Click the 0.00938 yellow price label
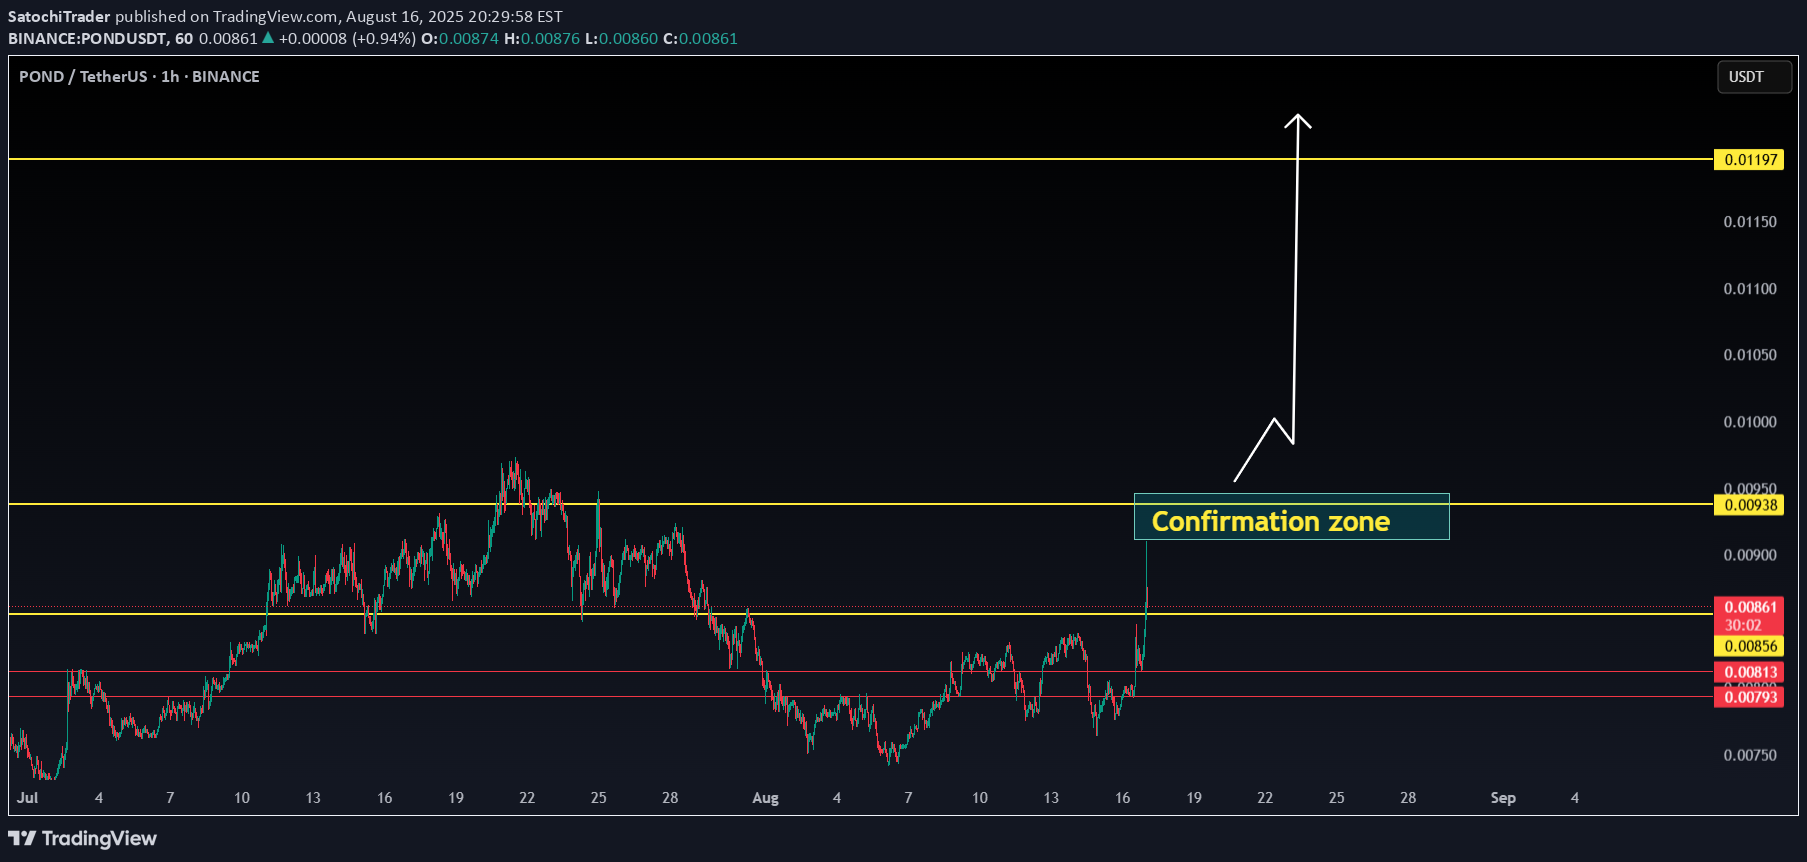Image resolution: width=1807 pixels, height=862 pixels. 1750,505
